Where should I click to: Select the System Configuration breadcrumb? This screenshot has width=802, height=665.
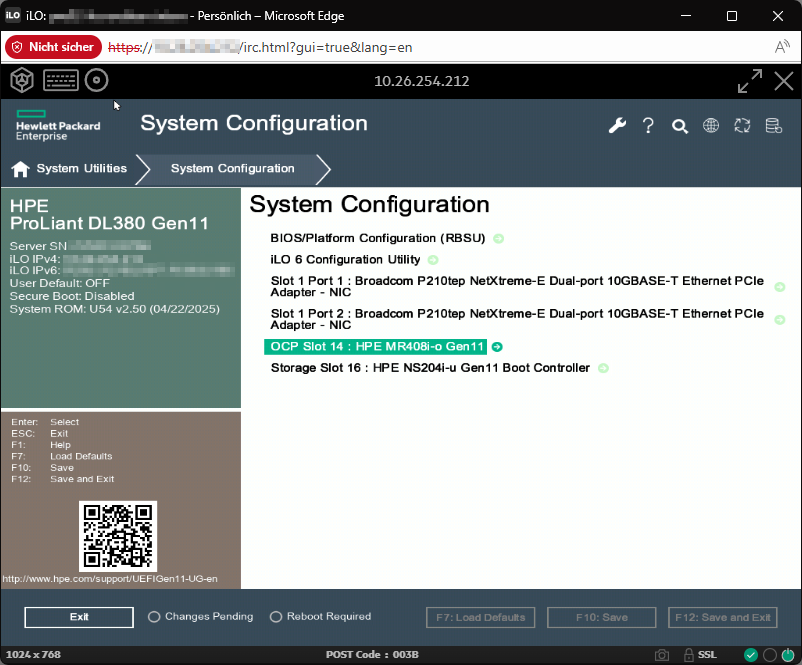[x=232, y=168]
